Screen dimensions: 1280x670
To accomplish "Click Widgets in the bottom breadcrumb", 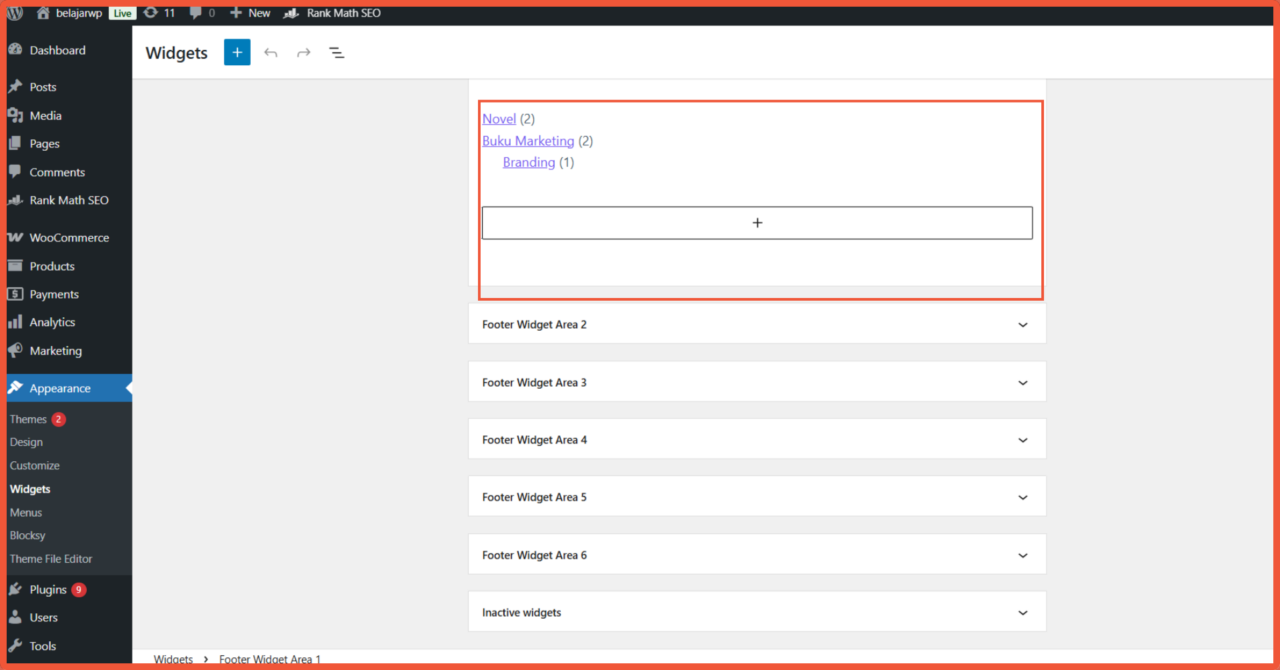I will tap(172, 659).
